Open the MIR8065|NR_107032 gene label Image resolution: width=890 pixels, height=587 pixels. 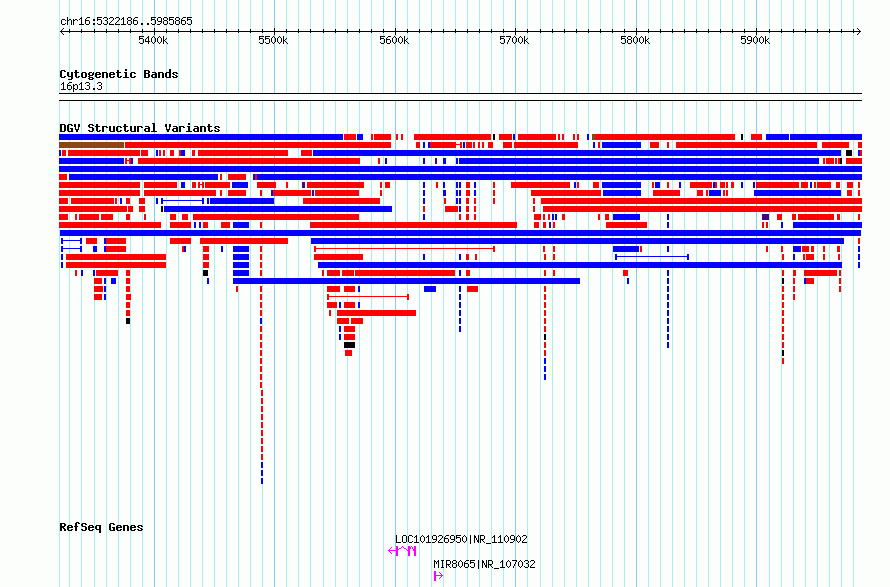[484, 564]
